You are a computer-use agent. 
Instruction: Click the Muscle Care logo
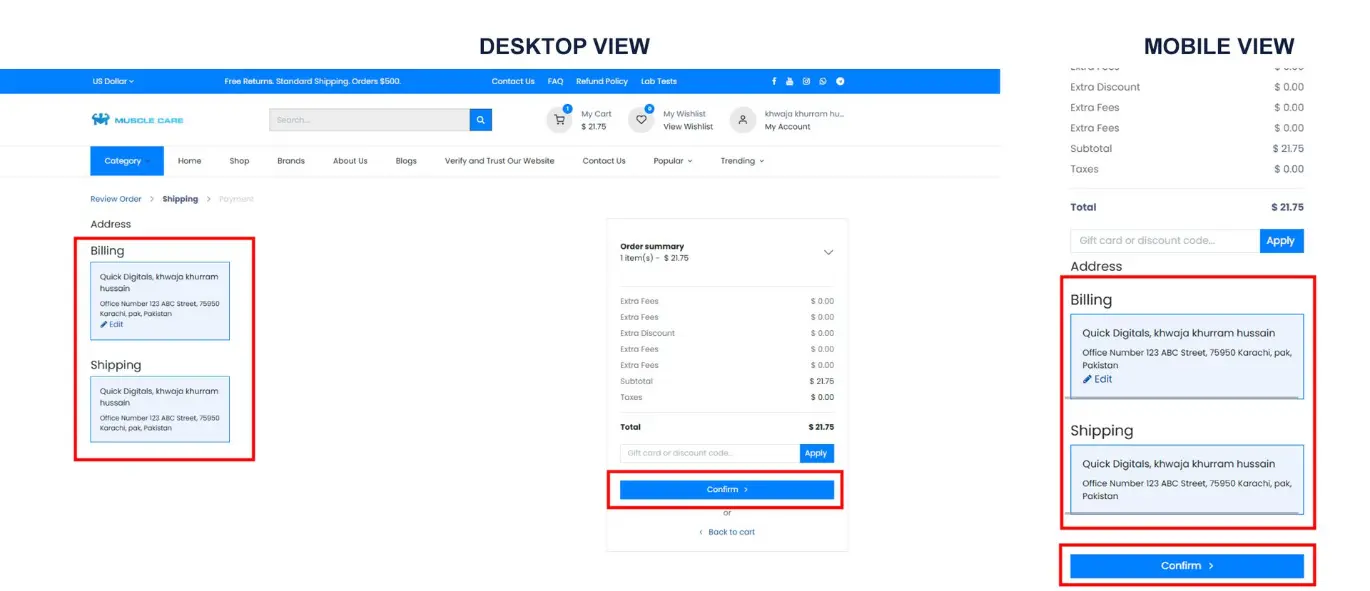pos(137,120)
